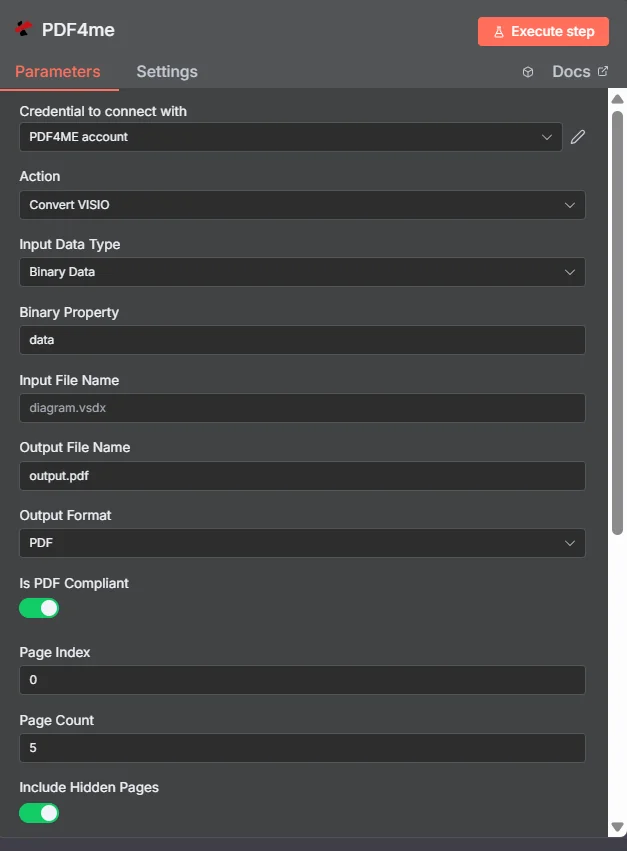Image resolution: width=627 pixels, height=851 pixels.
Task: Click the Include Hidden Pages label
Action: coord(89,788)
